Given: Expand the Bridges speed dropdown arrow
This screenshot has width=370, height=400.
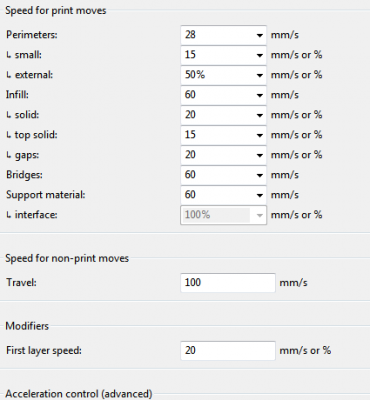Looking at the screenshot, I should [260, 175].
